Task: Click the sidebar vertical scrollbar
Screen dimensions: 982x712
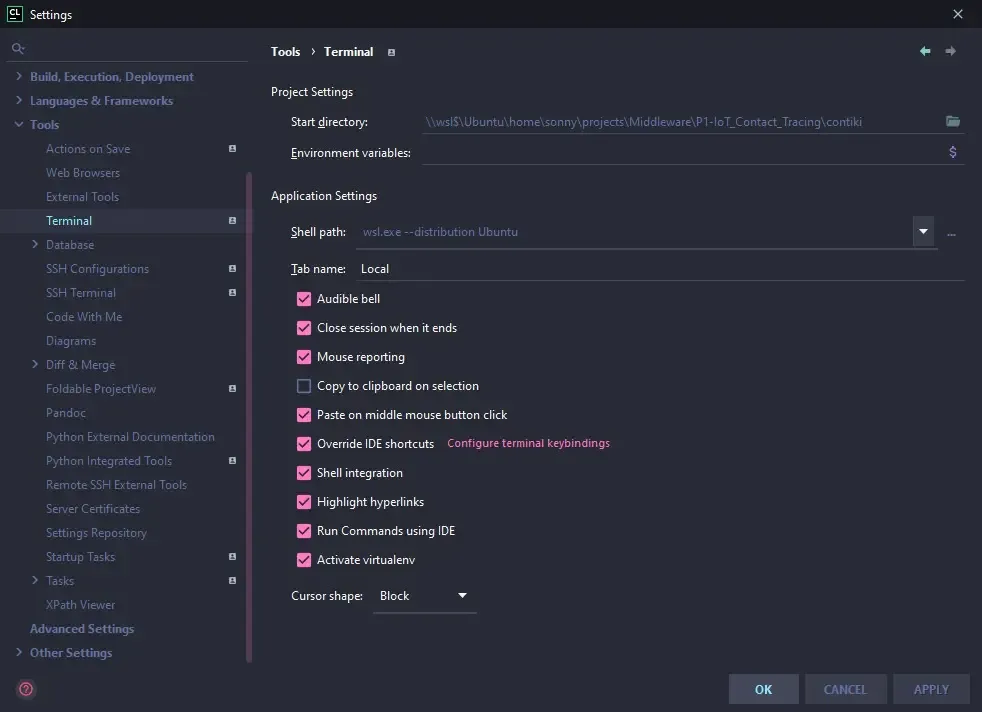Action: tap(249, 400)
